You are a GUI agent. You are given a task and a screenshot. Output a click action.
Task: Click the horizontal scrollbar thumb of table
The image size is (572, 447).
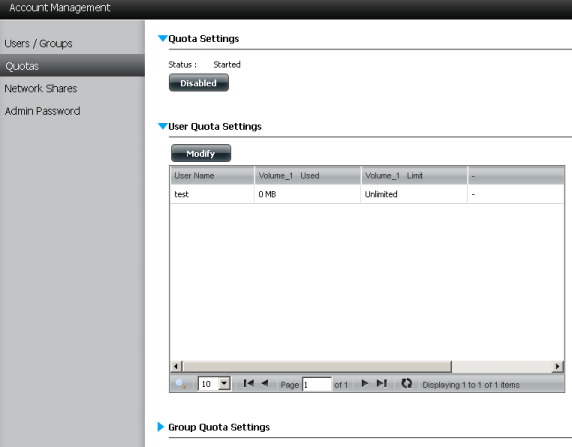point(317,366)
